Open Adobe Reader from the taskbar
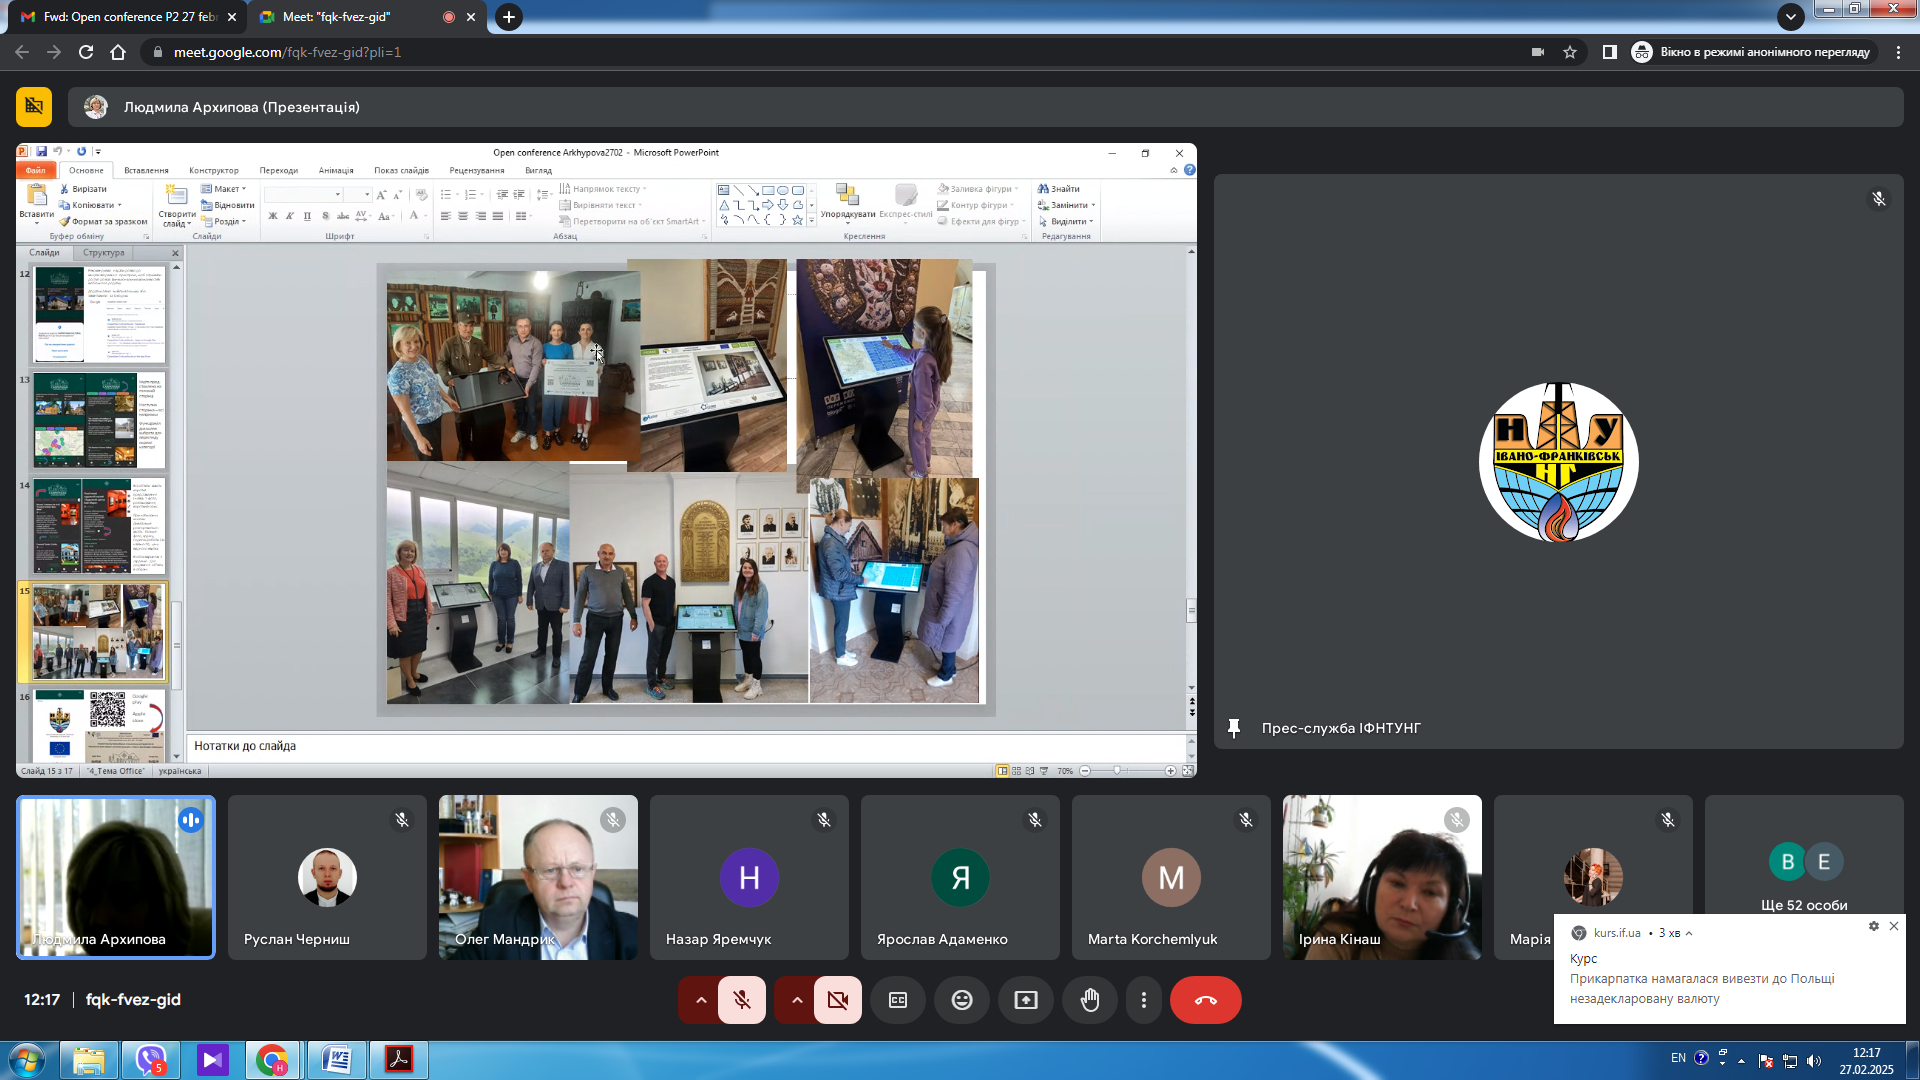 pos(399,1060)
